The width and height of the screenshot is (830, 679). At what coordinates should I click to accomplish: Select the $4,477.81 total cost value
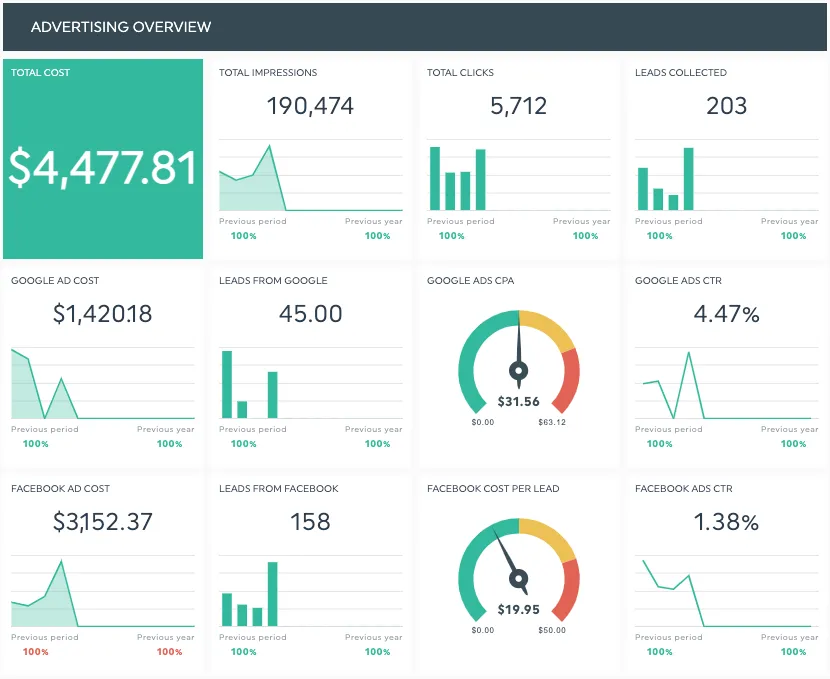point(103,168)
